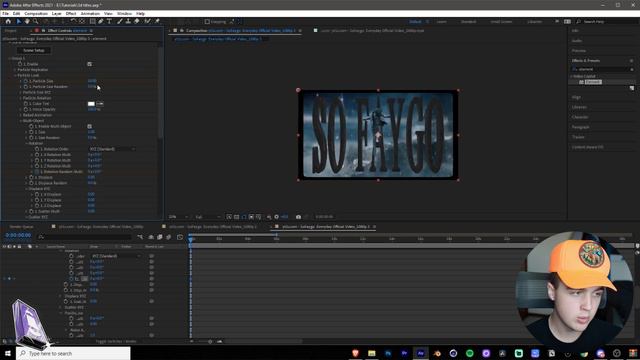Click the Windows taskbar search box
This screenshot has width=640, height=360.
pyautogui.click(x=73, y=353)
